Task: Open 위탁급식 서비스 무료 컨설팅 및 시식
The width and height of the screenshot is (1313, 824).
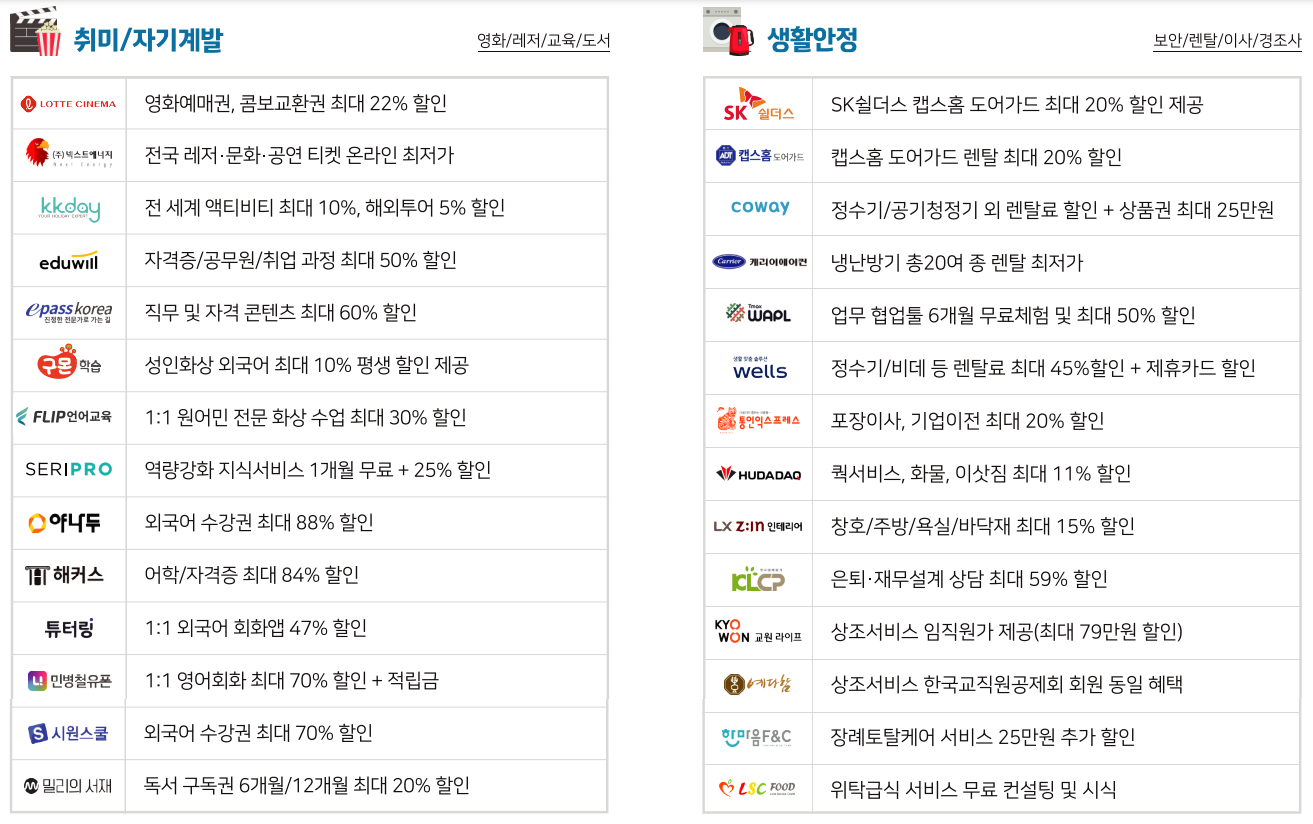Action: pos(973,790)
